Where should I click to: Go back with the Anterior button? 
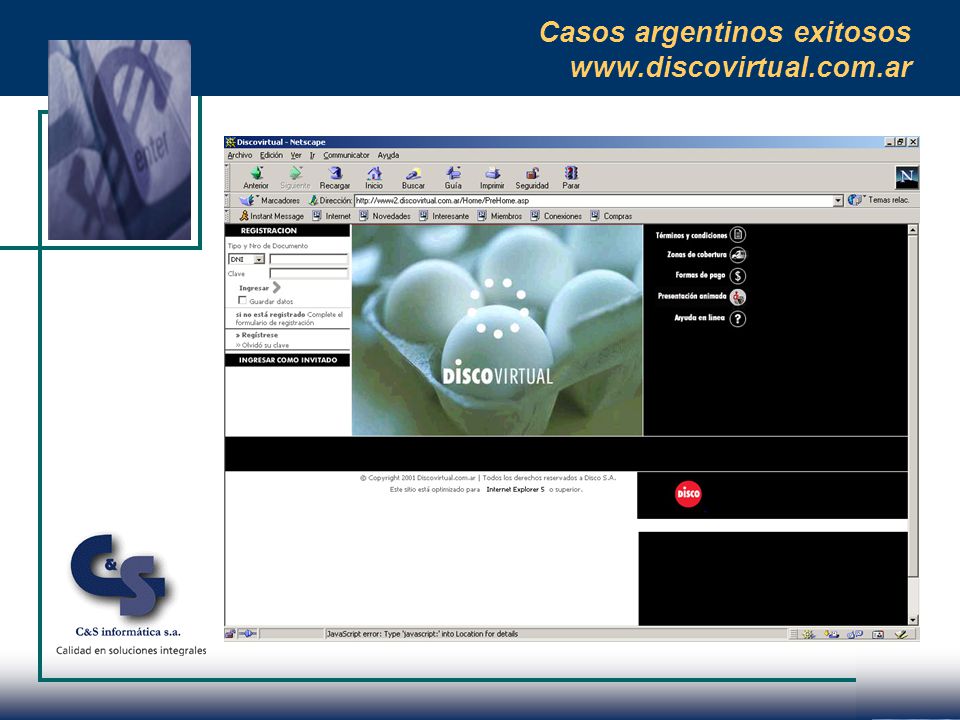pos(256,178)
